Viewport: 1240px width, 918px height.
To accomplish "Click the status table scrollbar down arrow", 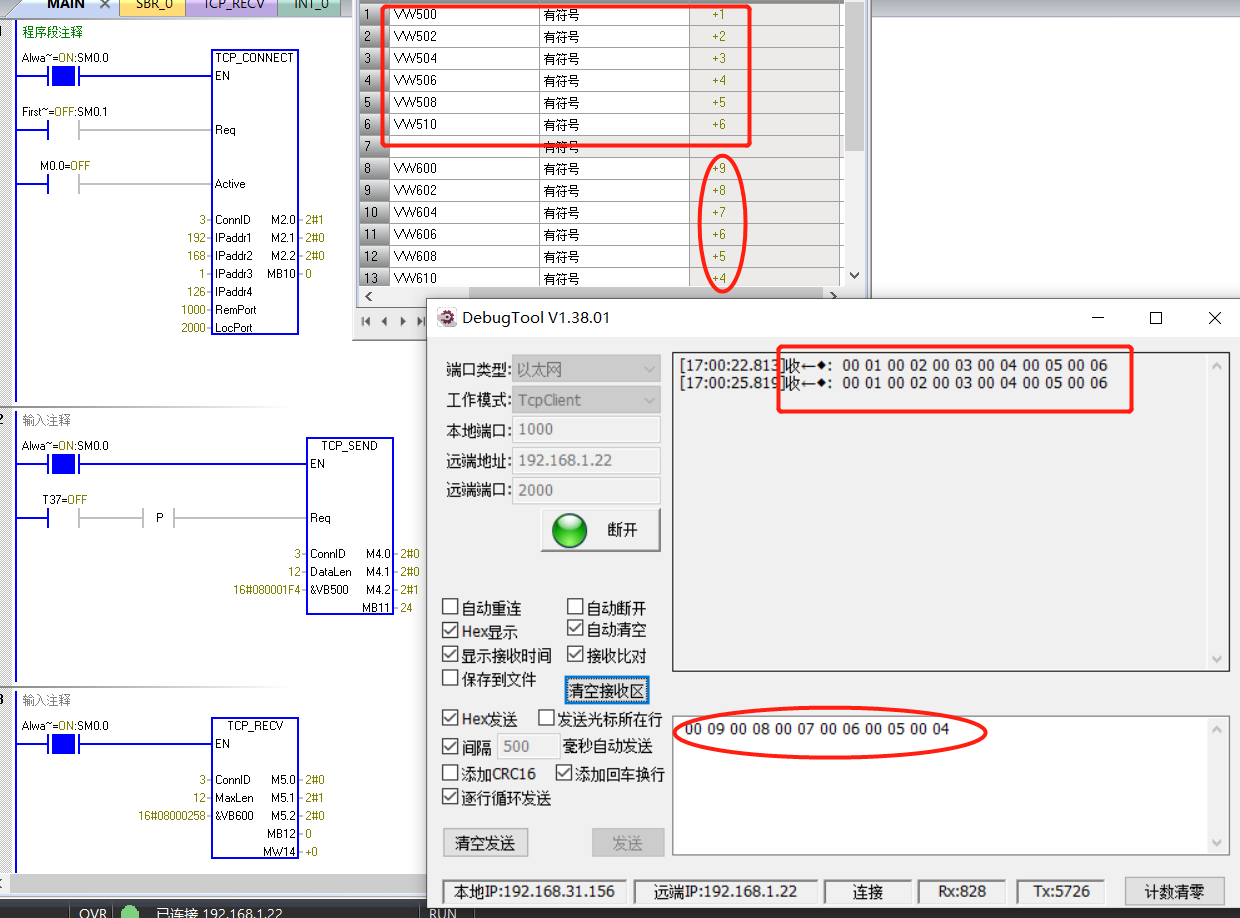I will pos(852,276).
